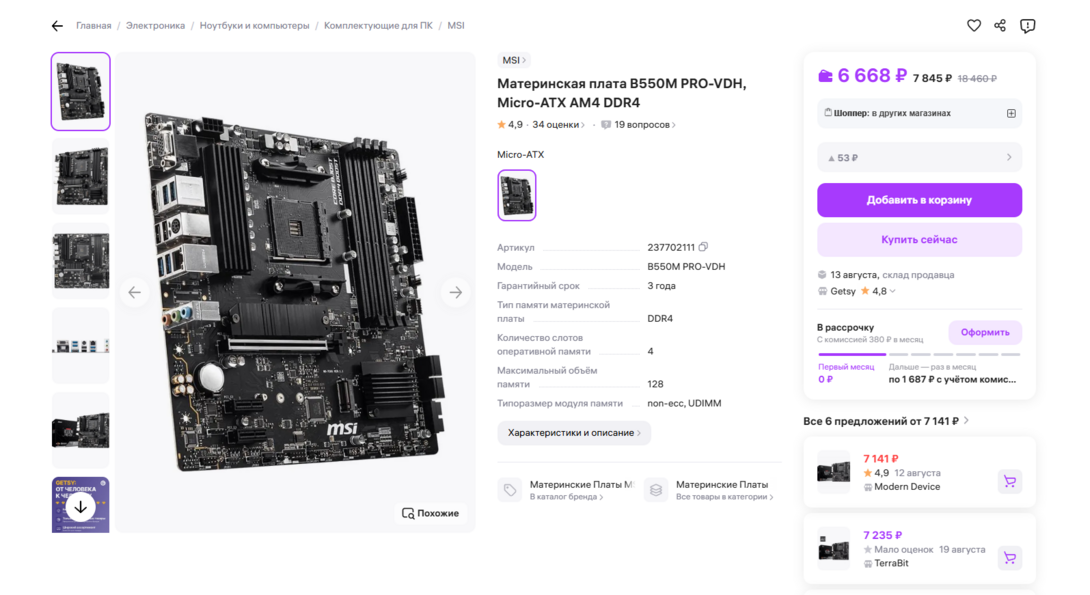Go to the previous product photo with the left arrow
Image resolution: width=1090 pixels, height=595 pixels.
point(134,293)
